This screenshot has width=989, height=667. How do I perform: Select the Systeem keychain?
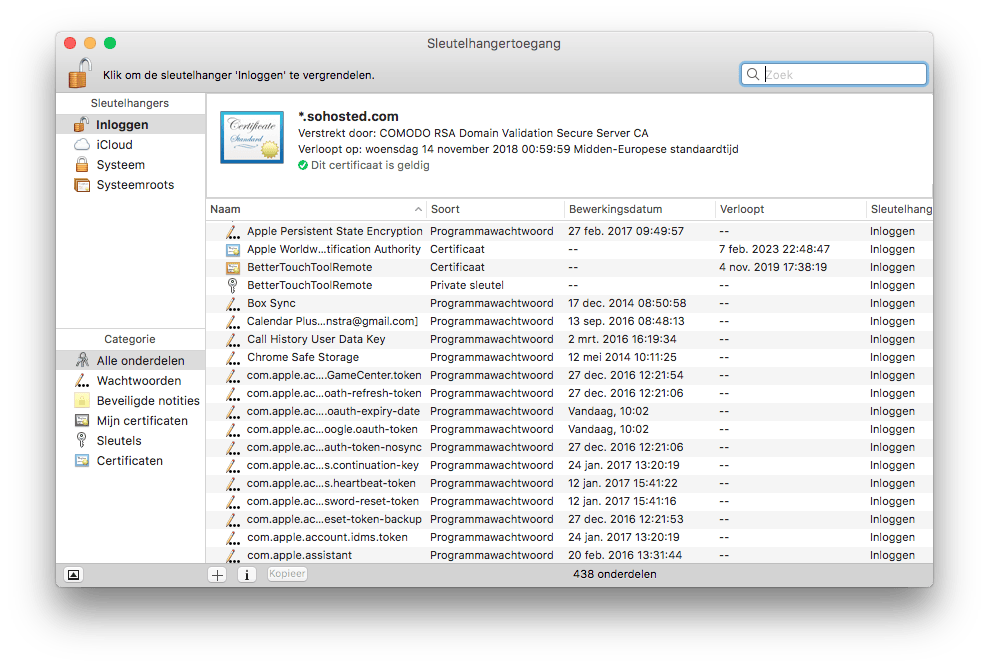click(x=131, y=165)
